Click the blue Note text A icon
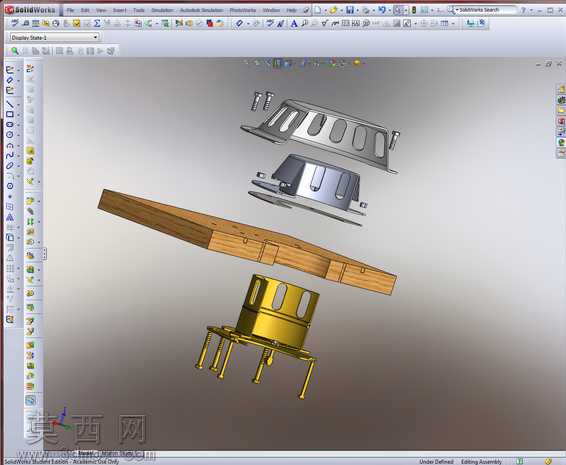This screenshot has width=566, height=465. click(x=294, y=24)
